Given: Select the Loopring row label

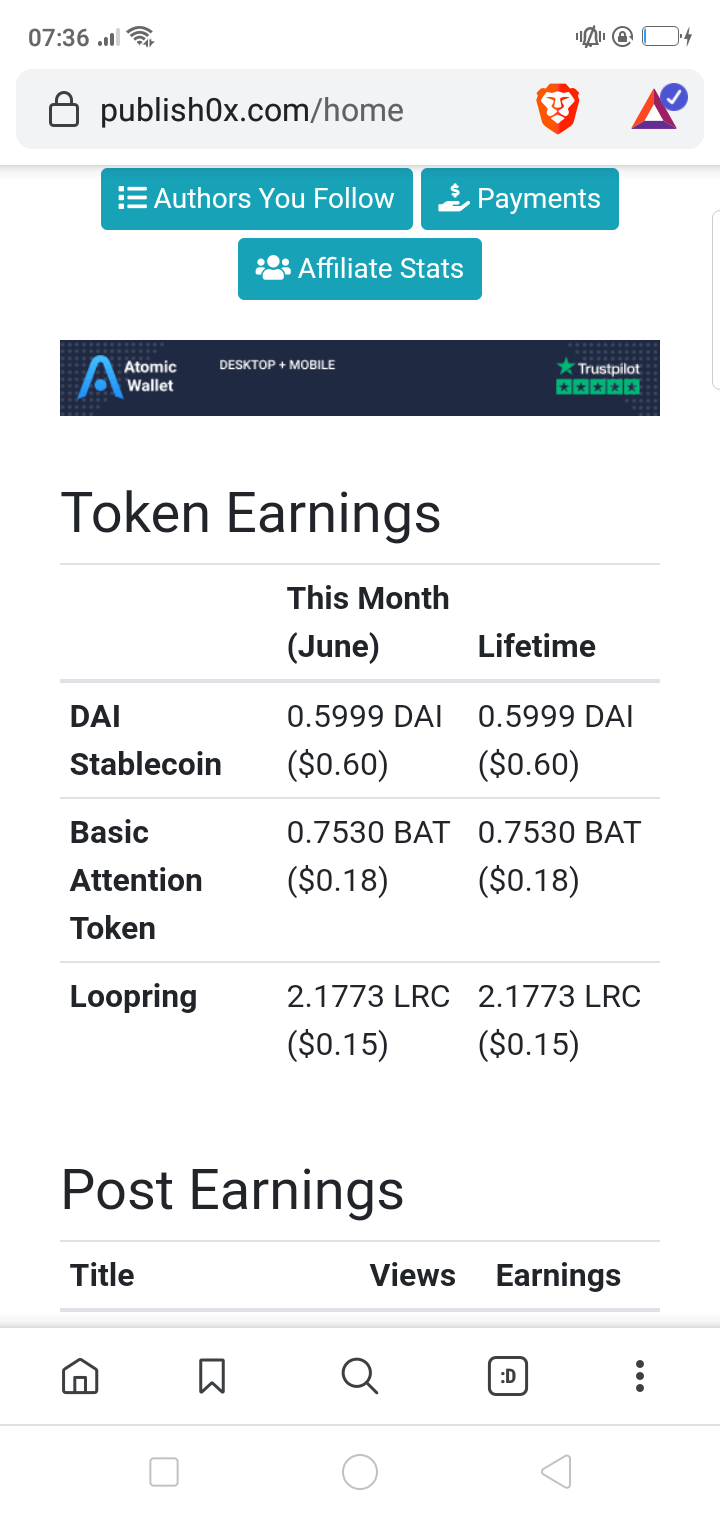Looking at the screenshot, I should tap(134, 997).
